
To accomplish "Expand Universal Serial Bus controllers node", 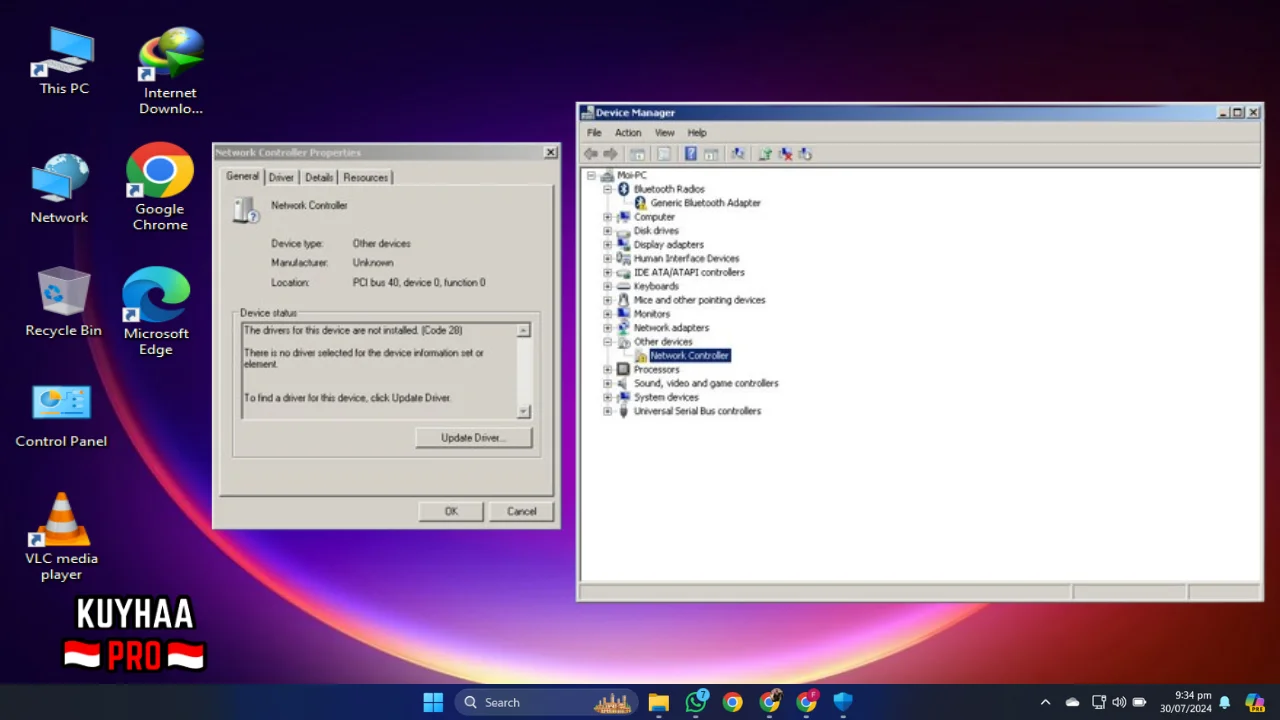I will click(x=607, y=411).
